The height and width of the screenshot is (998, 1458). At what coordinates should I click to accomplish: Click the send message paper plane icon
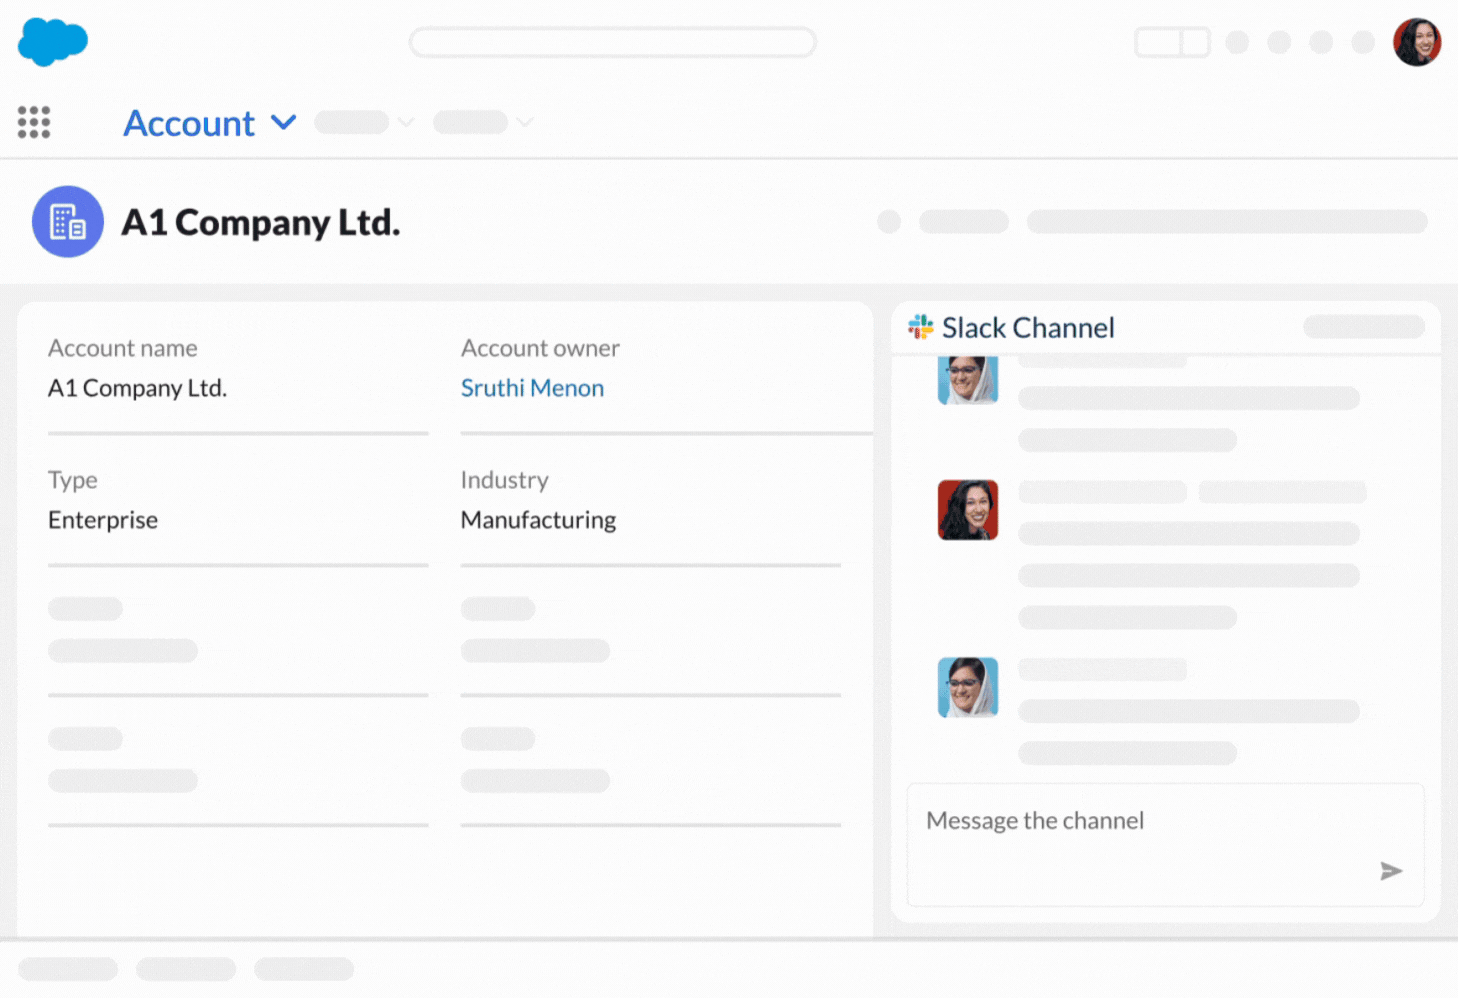click(1391, 871)
